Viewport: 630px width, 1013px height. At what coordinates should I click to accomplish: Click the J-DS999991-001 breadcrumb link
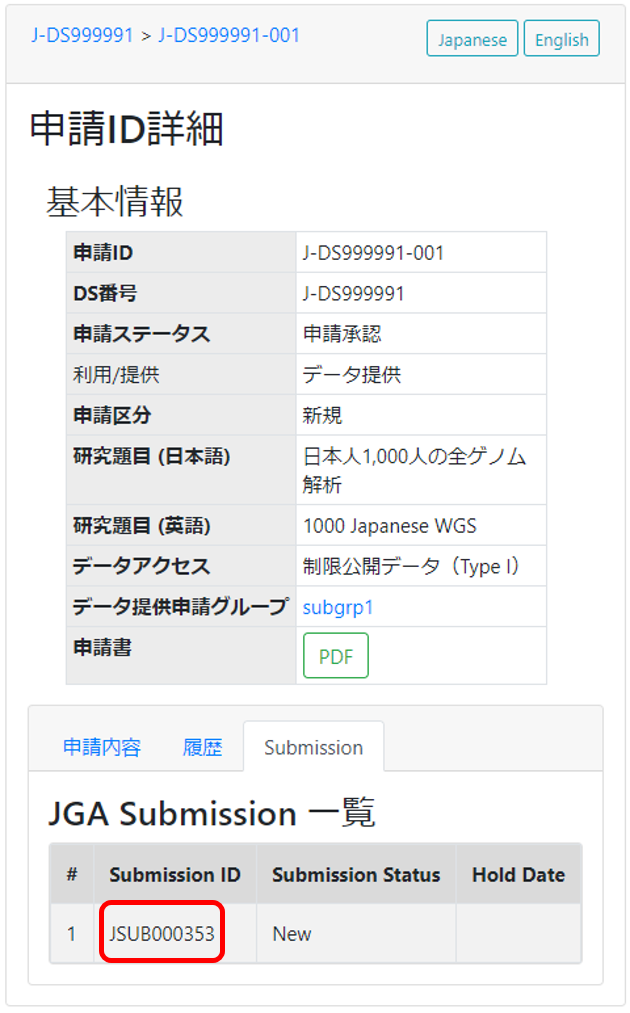pos(229,36)
